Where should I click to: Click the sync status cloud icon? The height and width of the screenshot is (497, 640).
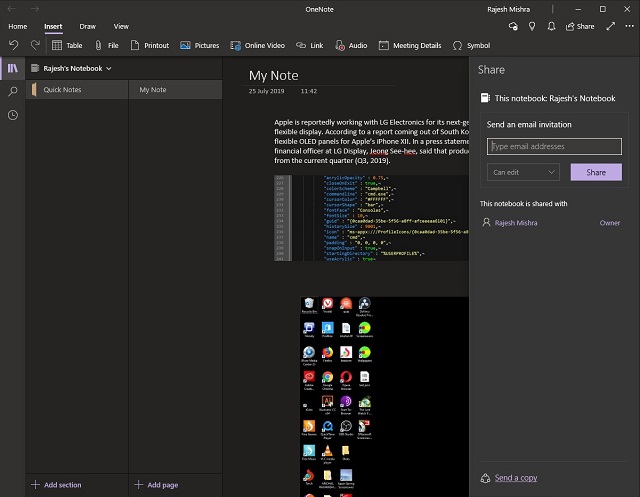[513, 27]
